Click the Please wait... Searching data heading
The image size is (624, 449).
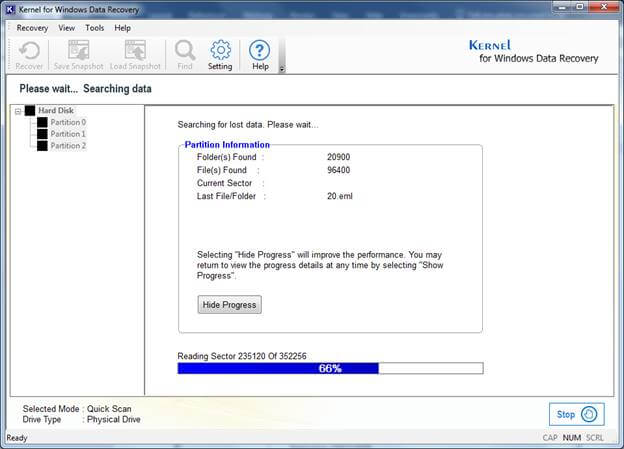[86, 88]
